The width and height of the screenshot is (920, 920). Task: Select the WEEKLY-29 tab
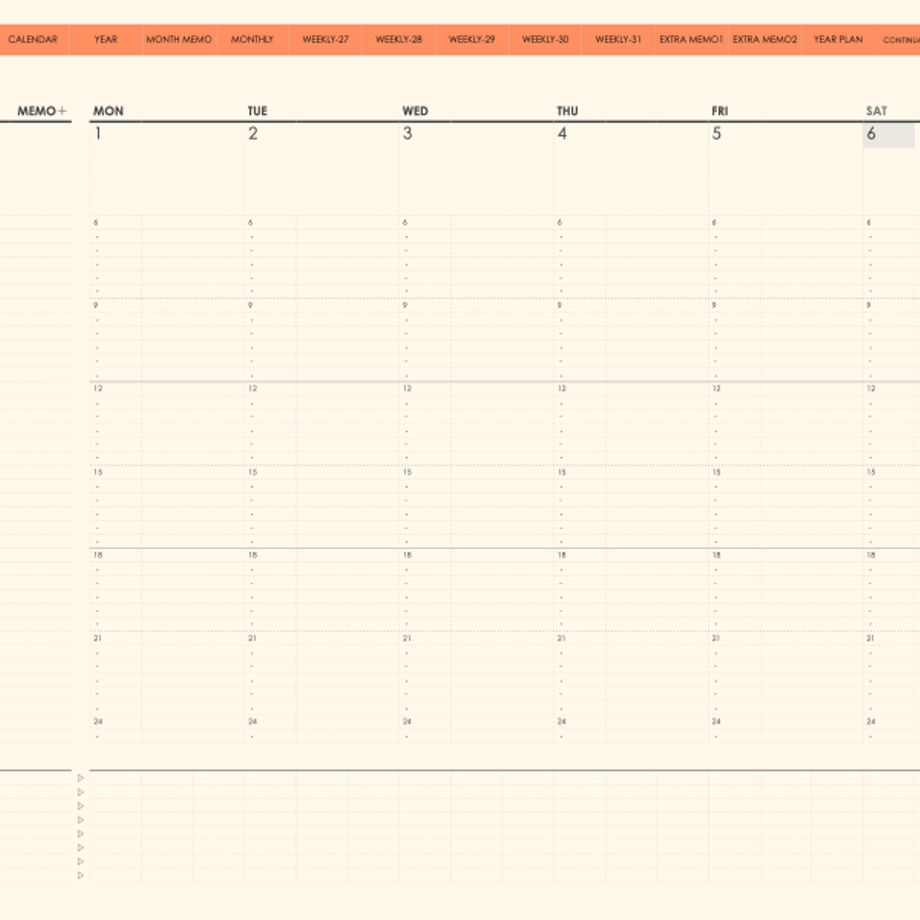[x=472, y=39]
